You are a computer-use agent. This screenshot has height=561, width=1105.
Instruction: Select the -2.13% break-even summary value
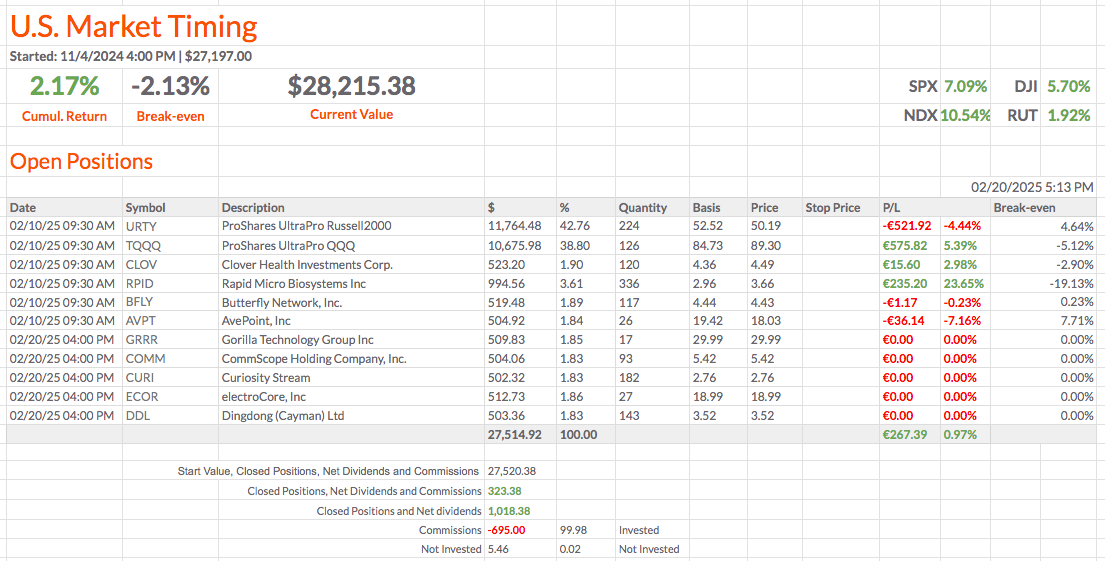click(170, 87)
